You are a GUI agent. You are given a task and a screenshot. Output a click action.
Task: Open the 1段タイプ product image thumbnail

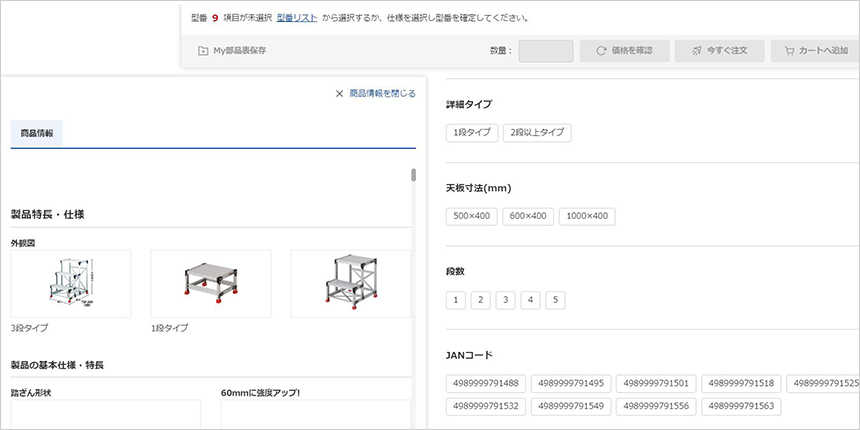(210, 284)
